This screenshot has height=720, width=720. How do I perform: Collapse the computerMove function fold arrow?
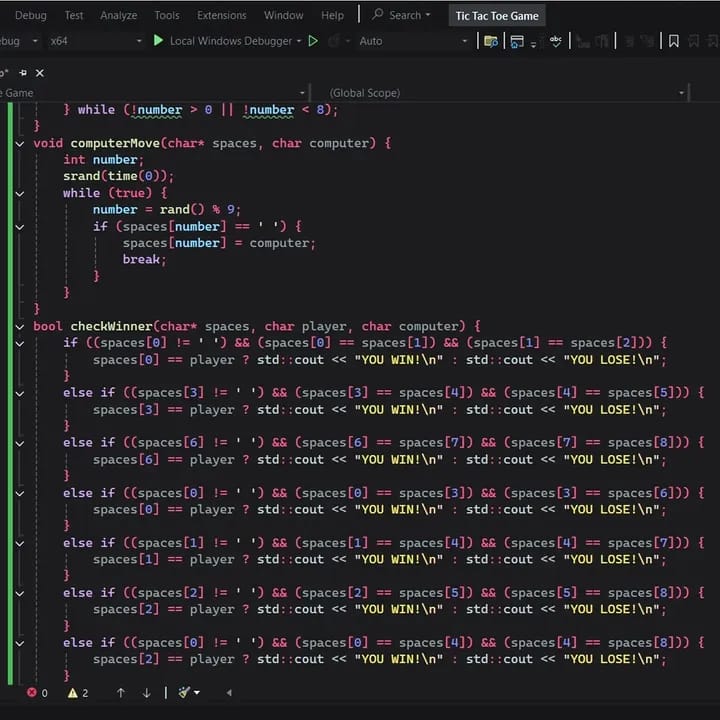pos(20,144)
